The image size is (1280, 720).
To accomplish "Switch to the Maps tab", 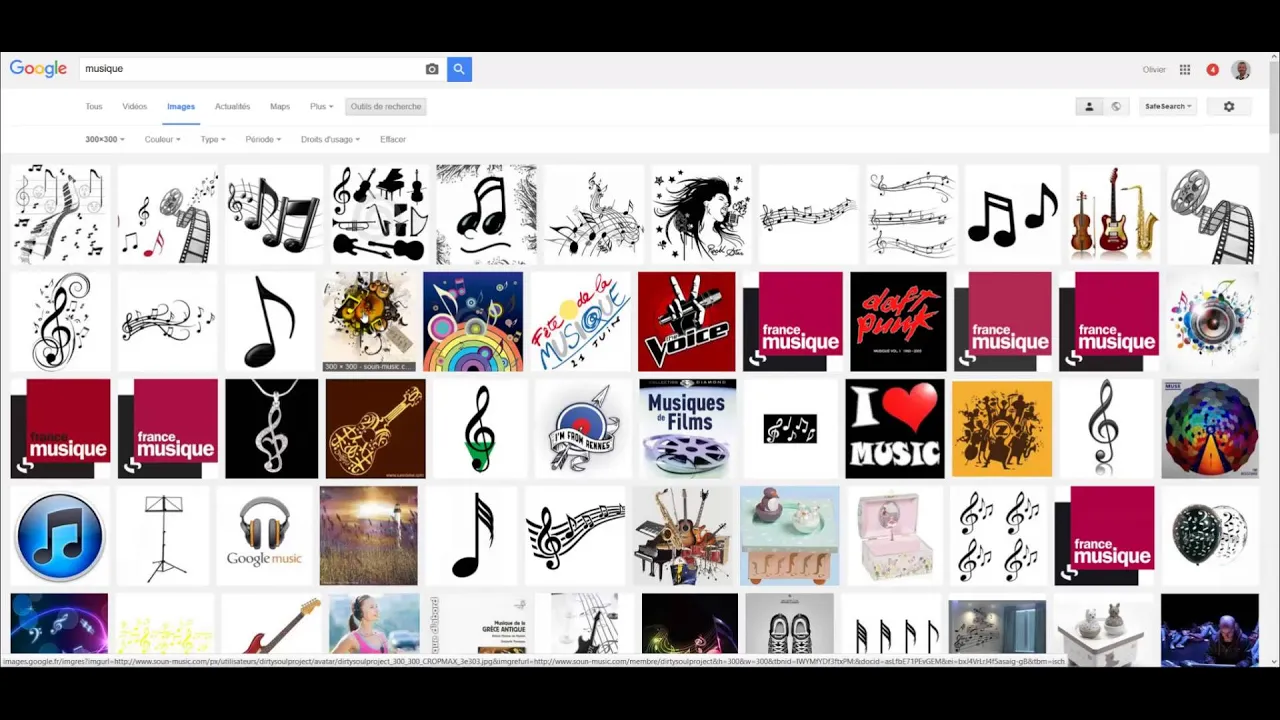I will click(280, 106).
